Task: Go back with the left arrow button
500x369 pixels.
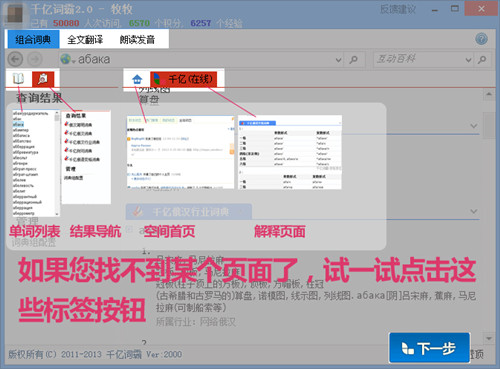Action: coord(15,59)
